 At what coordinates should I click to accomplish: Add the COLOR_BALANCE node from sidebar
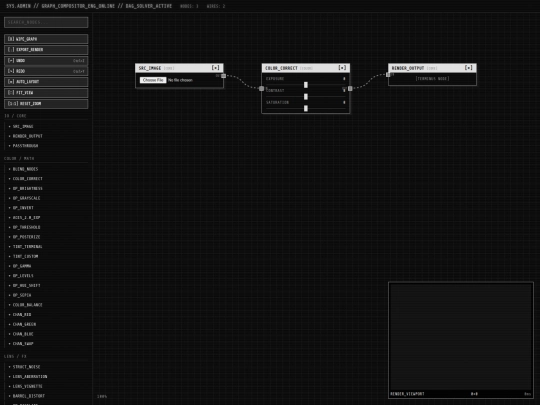pyautogui.click(x=46, y=305)
